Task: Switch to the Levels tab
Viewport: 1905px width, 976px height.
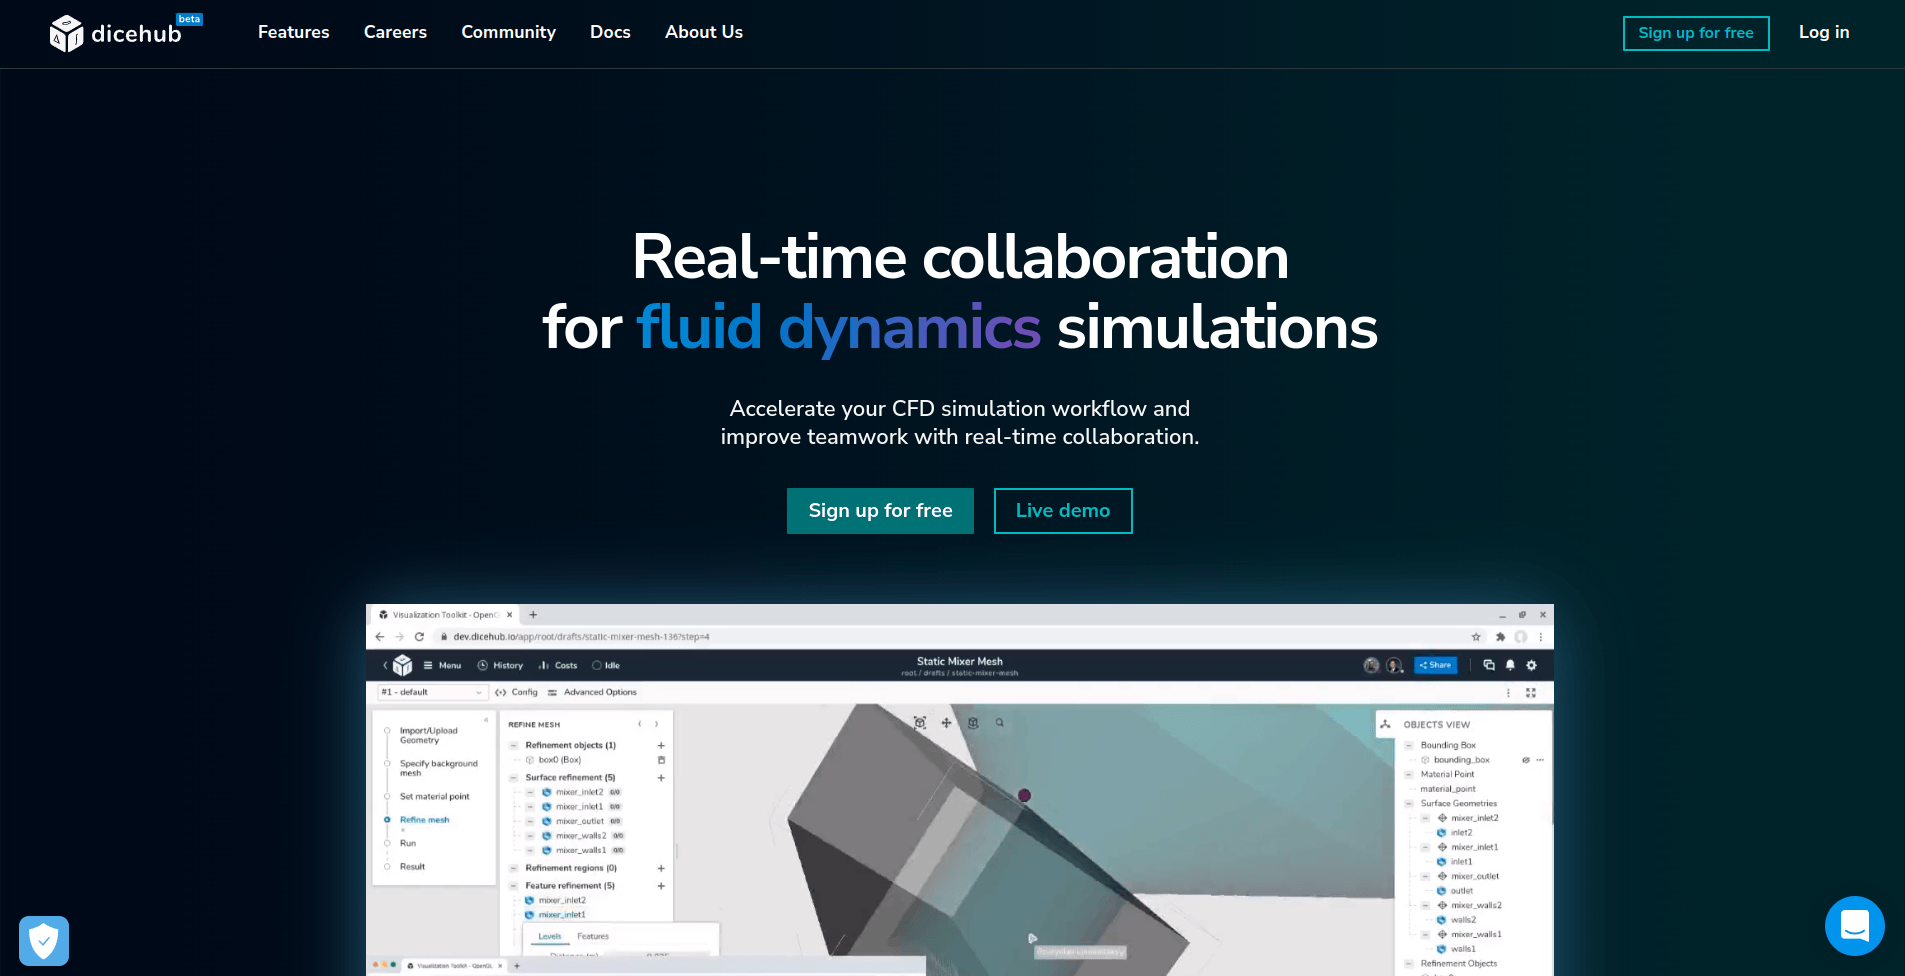Action: click(x=550, y=937)
